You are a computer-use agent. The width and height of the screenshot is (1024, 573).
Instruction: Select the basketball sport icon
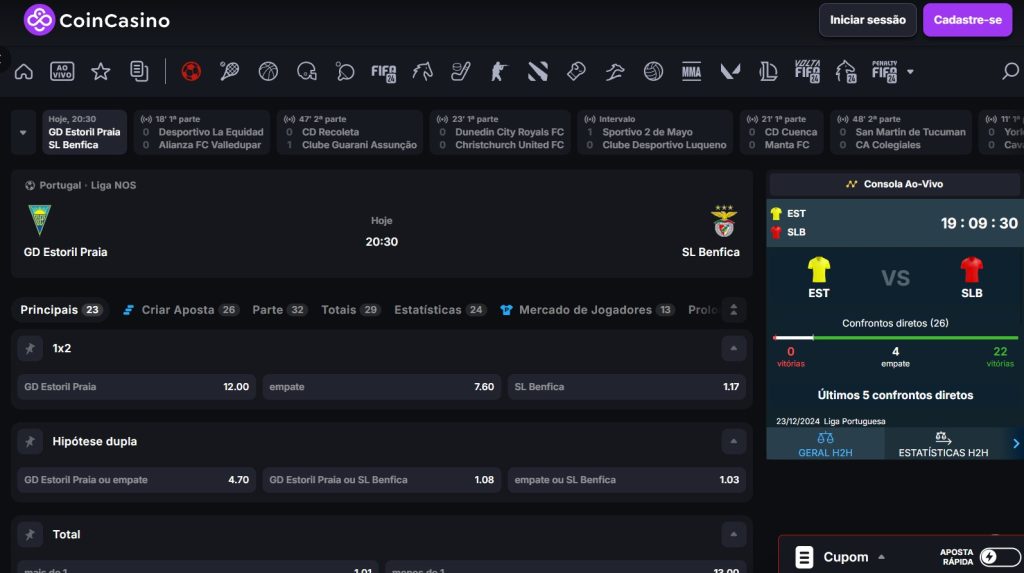tap(268, 71)
